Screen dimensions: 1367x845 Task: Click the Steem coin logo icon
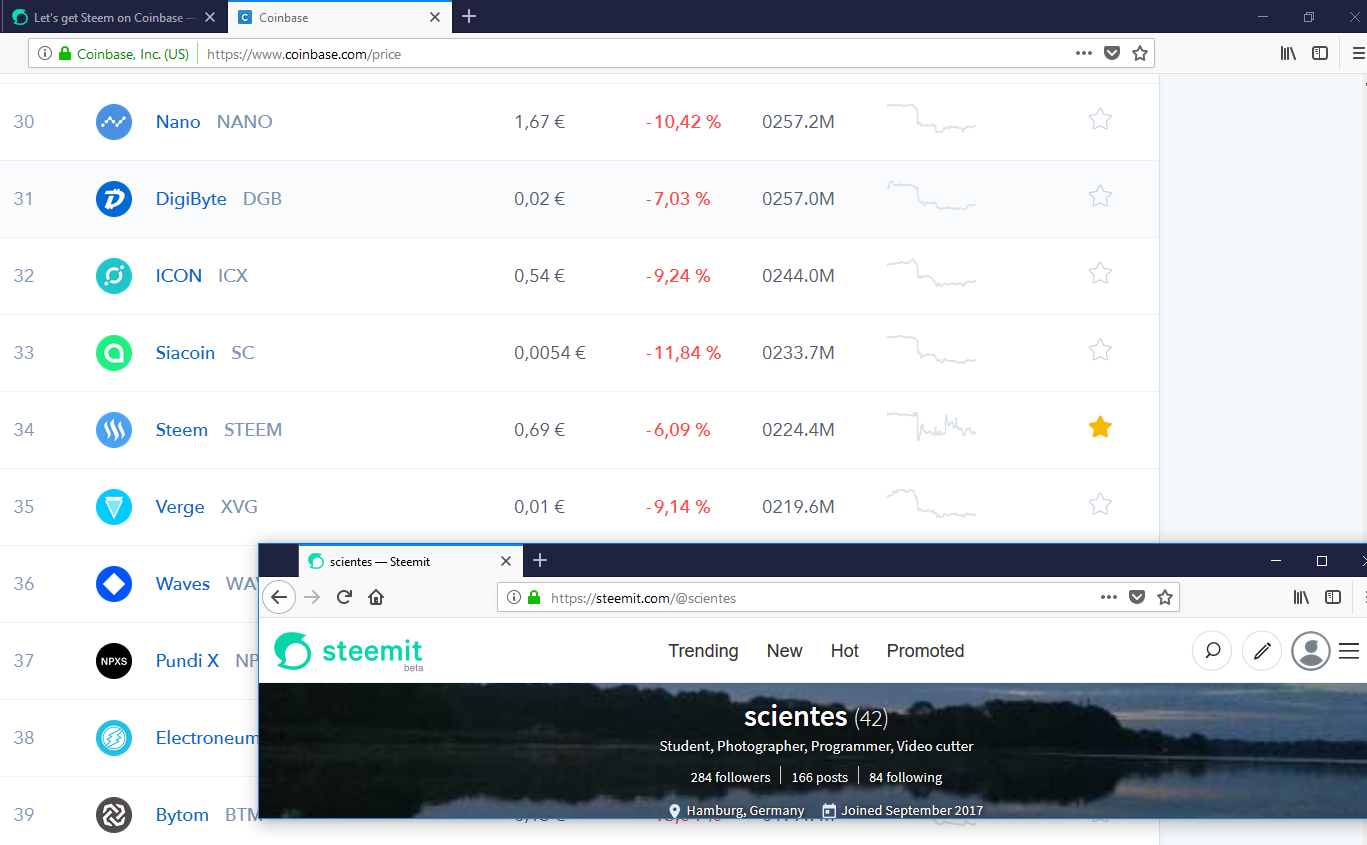click(x=114, y=430)
